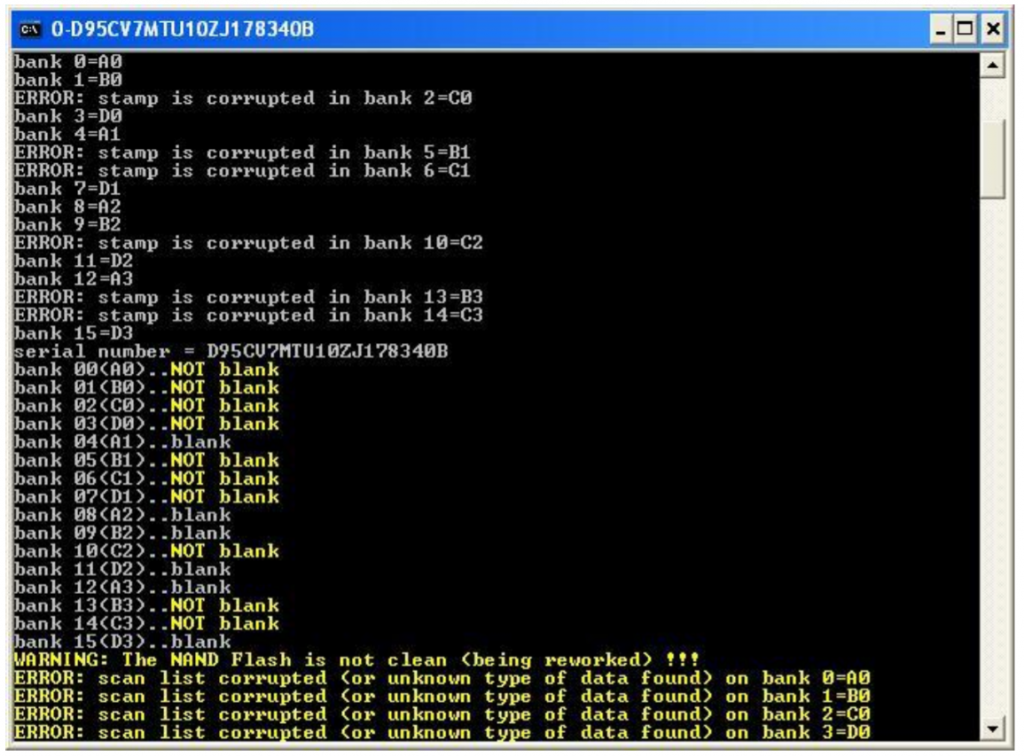Click the line 'bank 4=A1'
Screen dimensions: 1024x756
coord(68,134)
